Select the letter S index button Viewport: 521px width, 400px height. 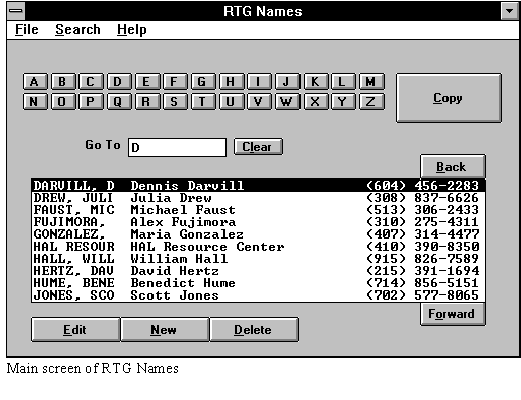pos(175,102)
